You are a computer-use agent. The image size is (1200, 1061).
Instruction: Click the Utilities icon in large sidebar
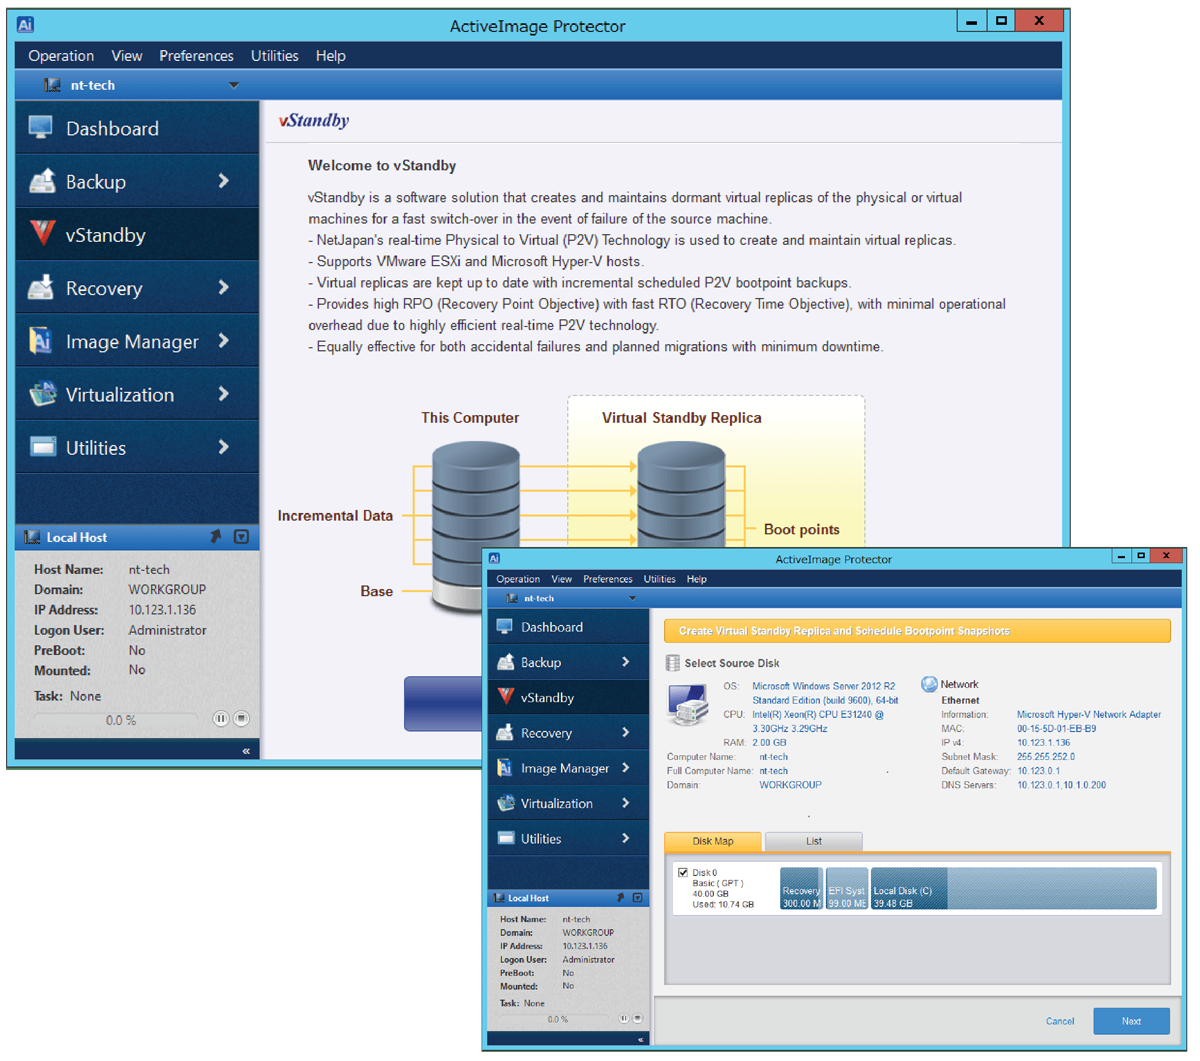tap(42, 447)
